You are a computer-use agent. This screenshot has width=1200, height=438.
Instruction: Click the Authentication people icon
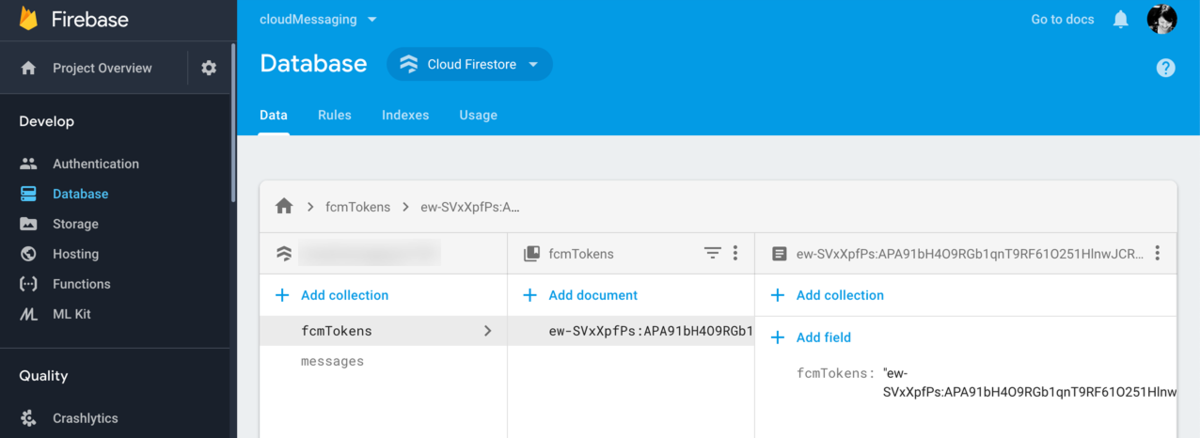pos(28,163)
